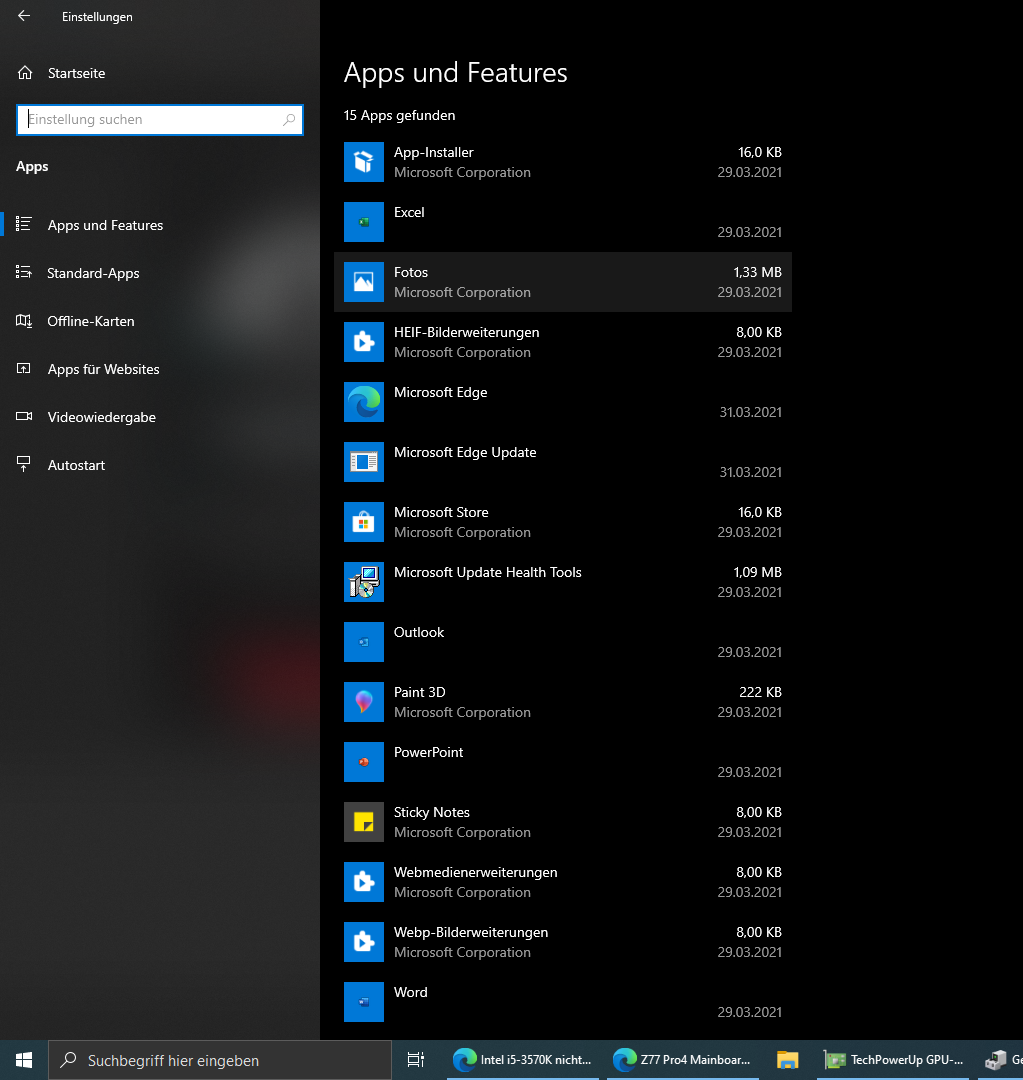Click the Microsoft Update Health Tools icon
The image size is (1023, 1080).
364,582
